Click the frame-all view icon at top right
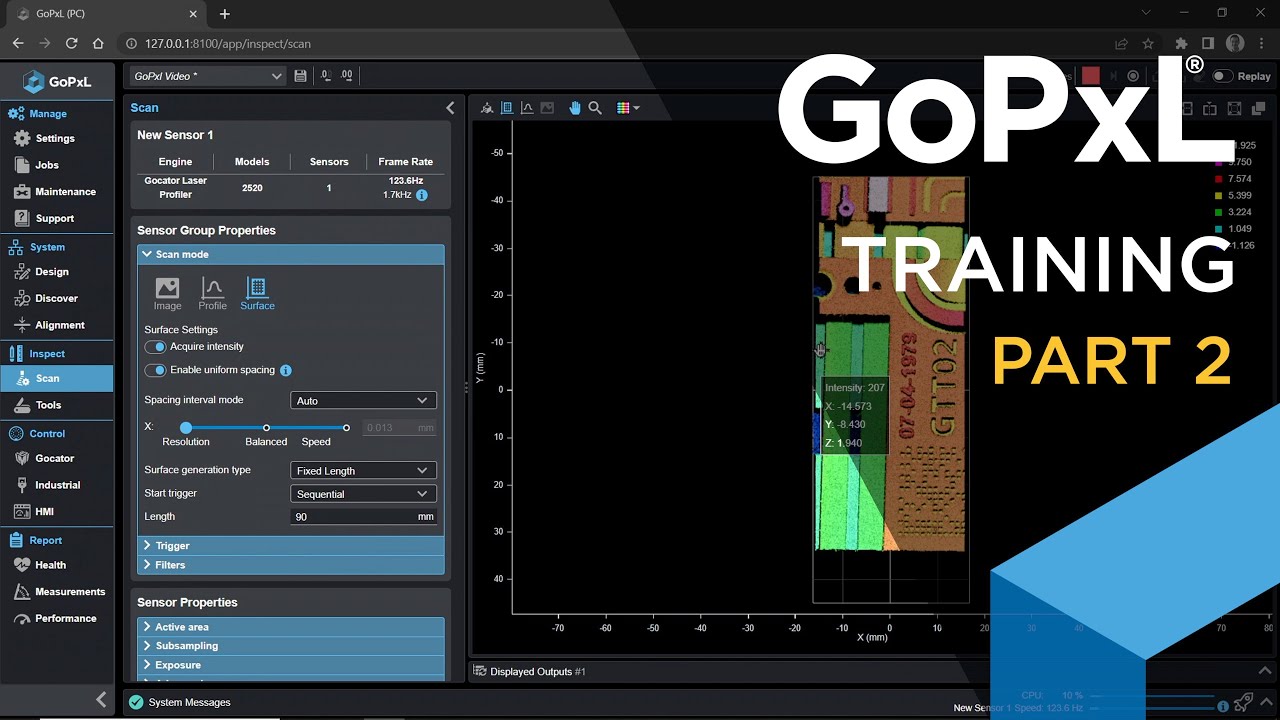Image resolution: width=1280 pixels, height=720 pixels. 1234,109
